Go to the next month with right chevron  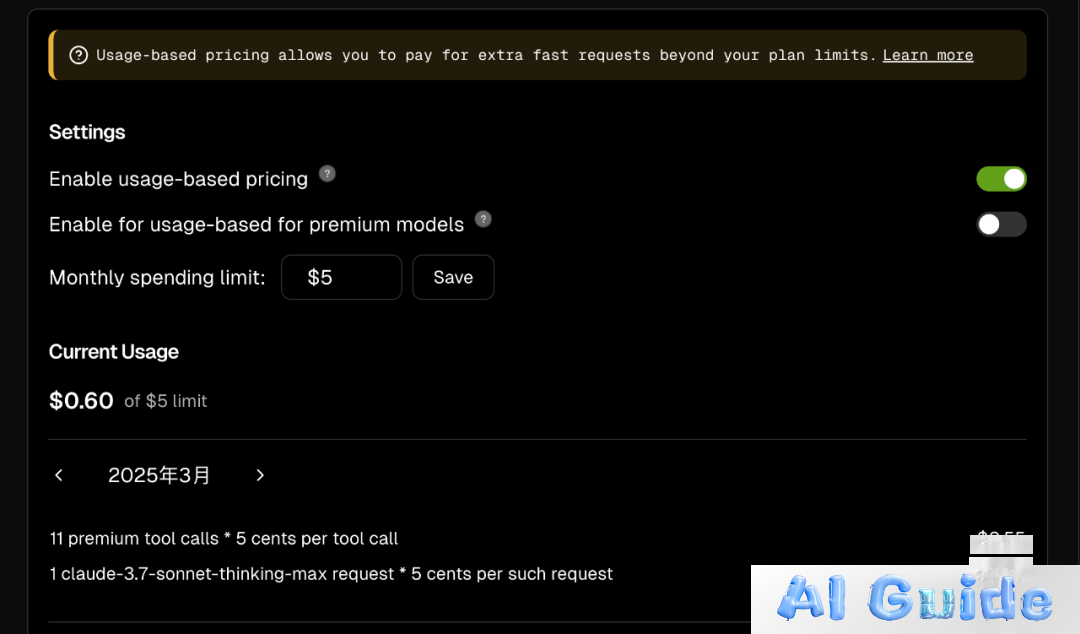[260, 475]
